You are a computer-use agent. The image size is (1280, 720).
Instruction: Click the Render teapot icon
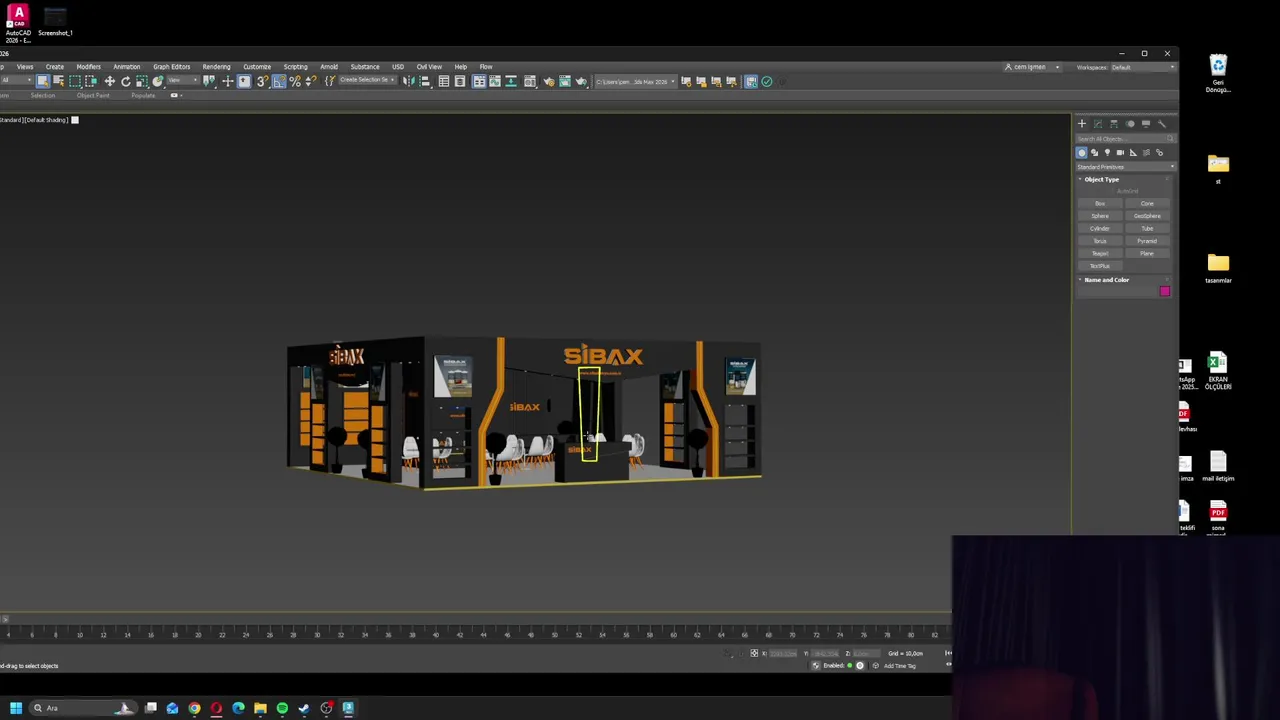point(581,82)
